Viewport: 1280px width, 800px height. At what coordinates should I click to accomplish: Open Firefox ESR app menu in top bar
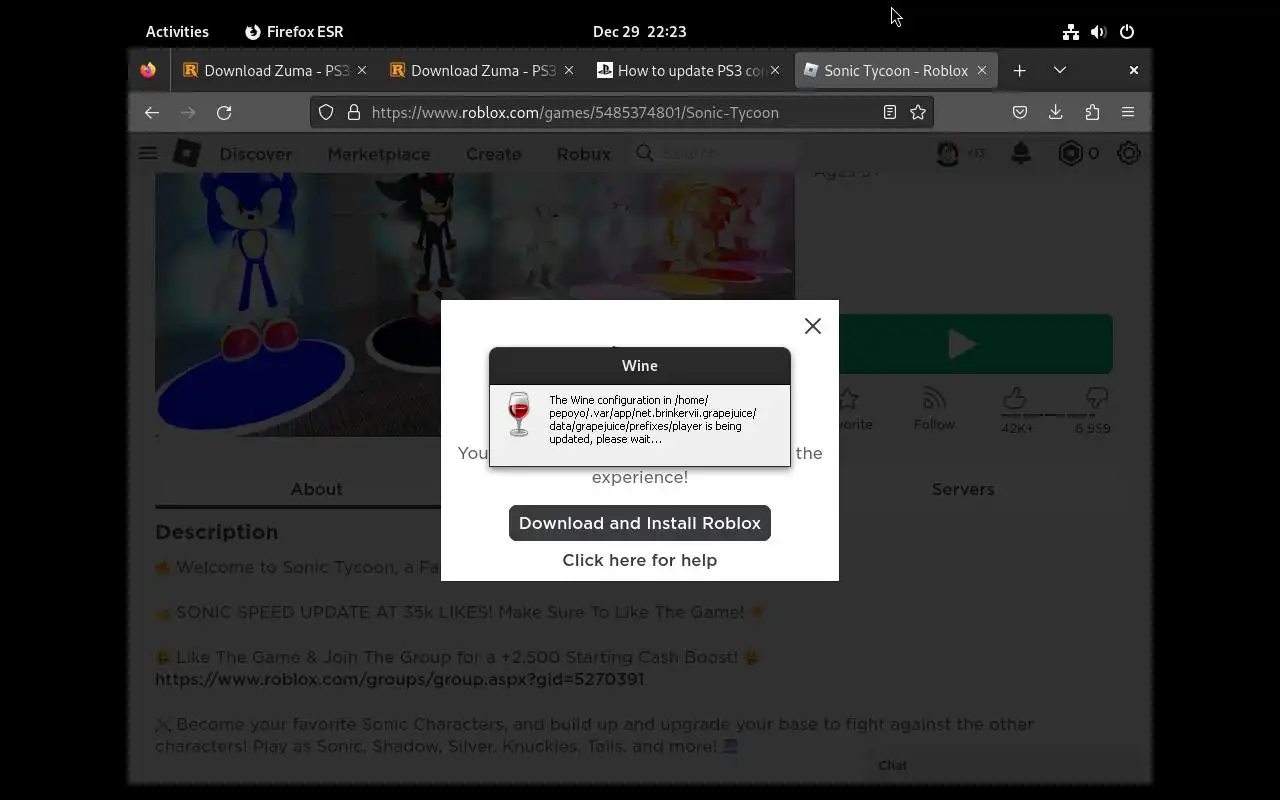(294, 31)
